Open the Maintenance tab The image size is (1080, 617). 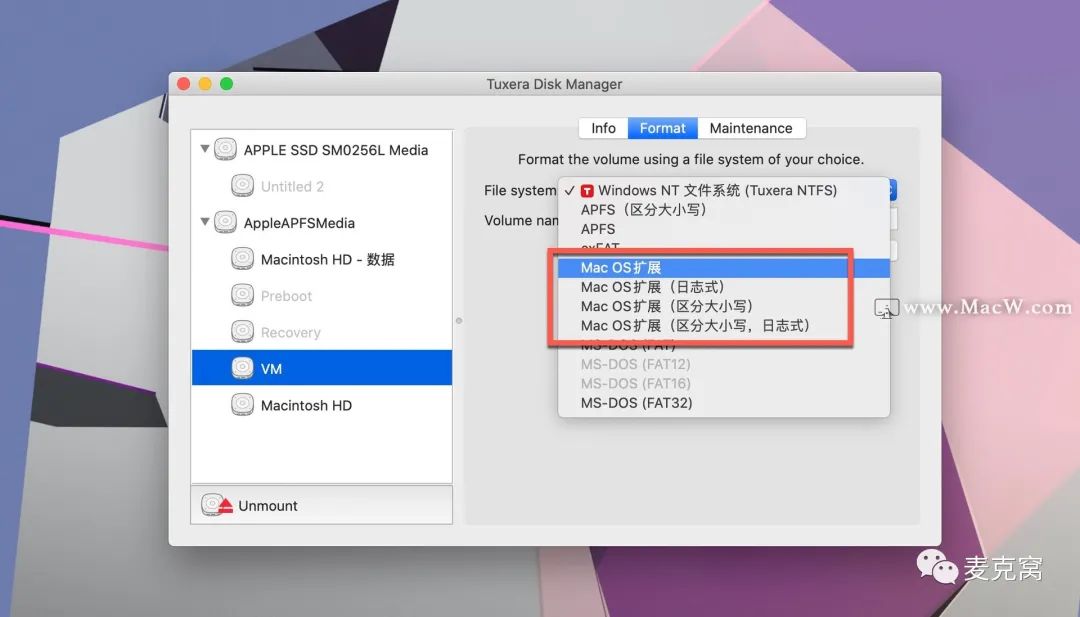point(751,128)
